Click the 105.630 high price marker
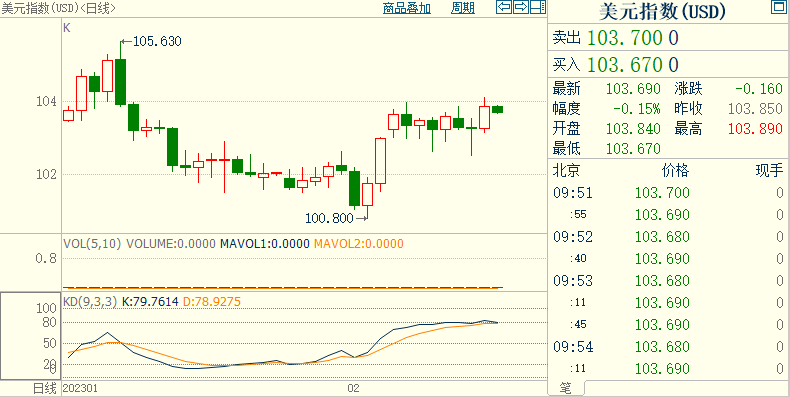This screenshot has height=397, width=790. point(156,41)
